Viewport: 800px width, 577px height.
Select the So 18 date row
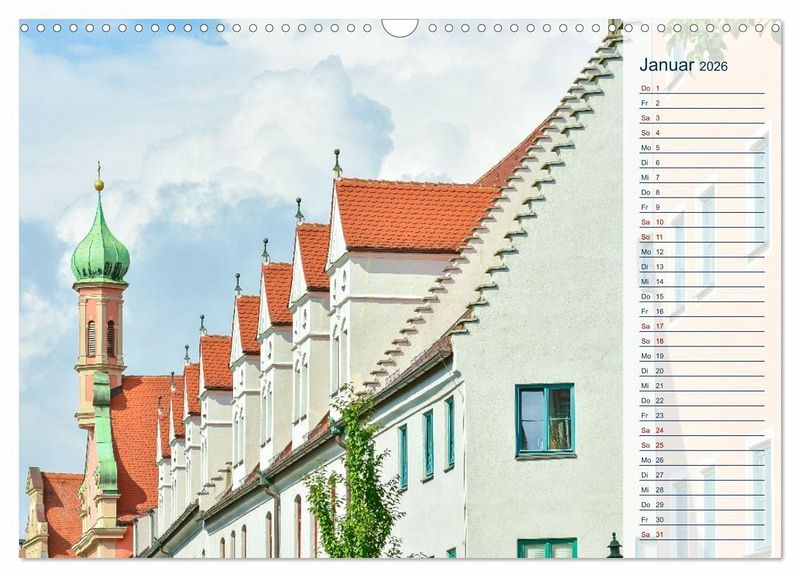(x=701, y=341)
